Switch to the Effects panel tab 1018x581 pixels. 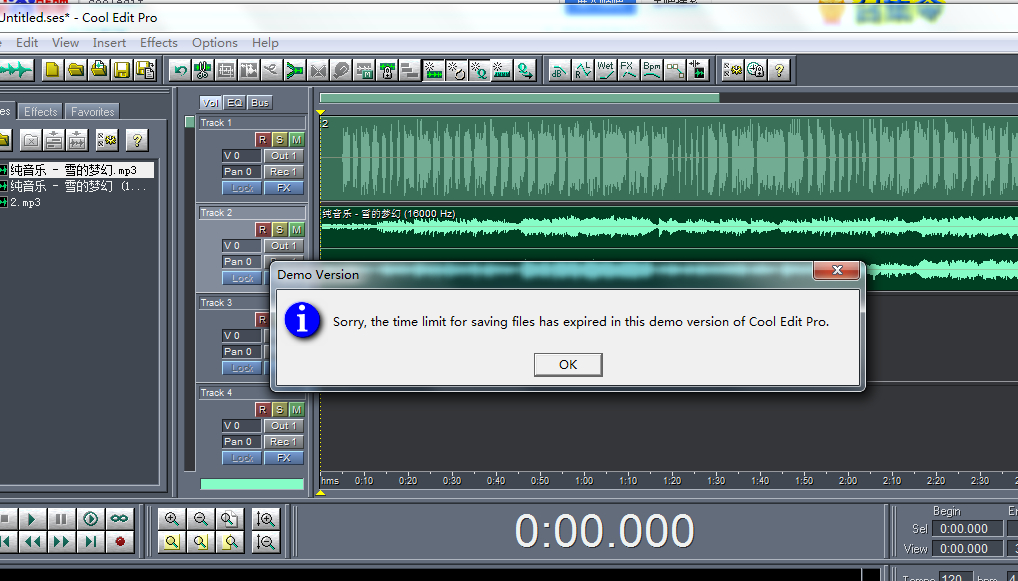click(x=41, y=112)
